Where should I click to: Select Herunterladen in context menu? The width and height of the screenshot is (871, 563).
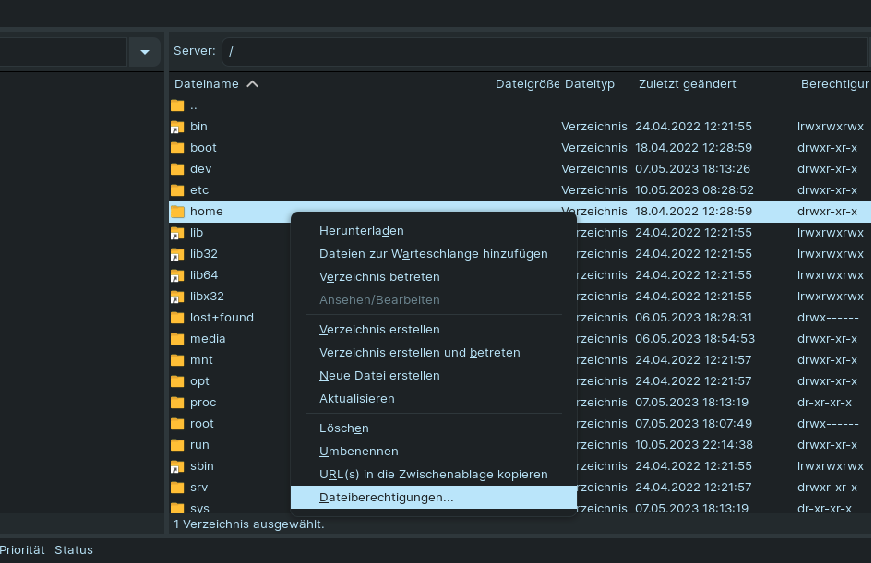click(361, 231)
